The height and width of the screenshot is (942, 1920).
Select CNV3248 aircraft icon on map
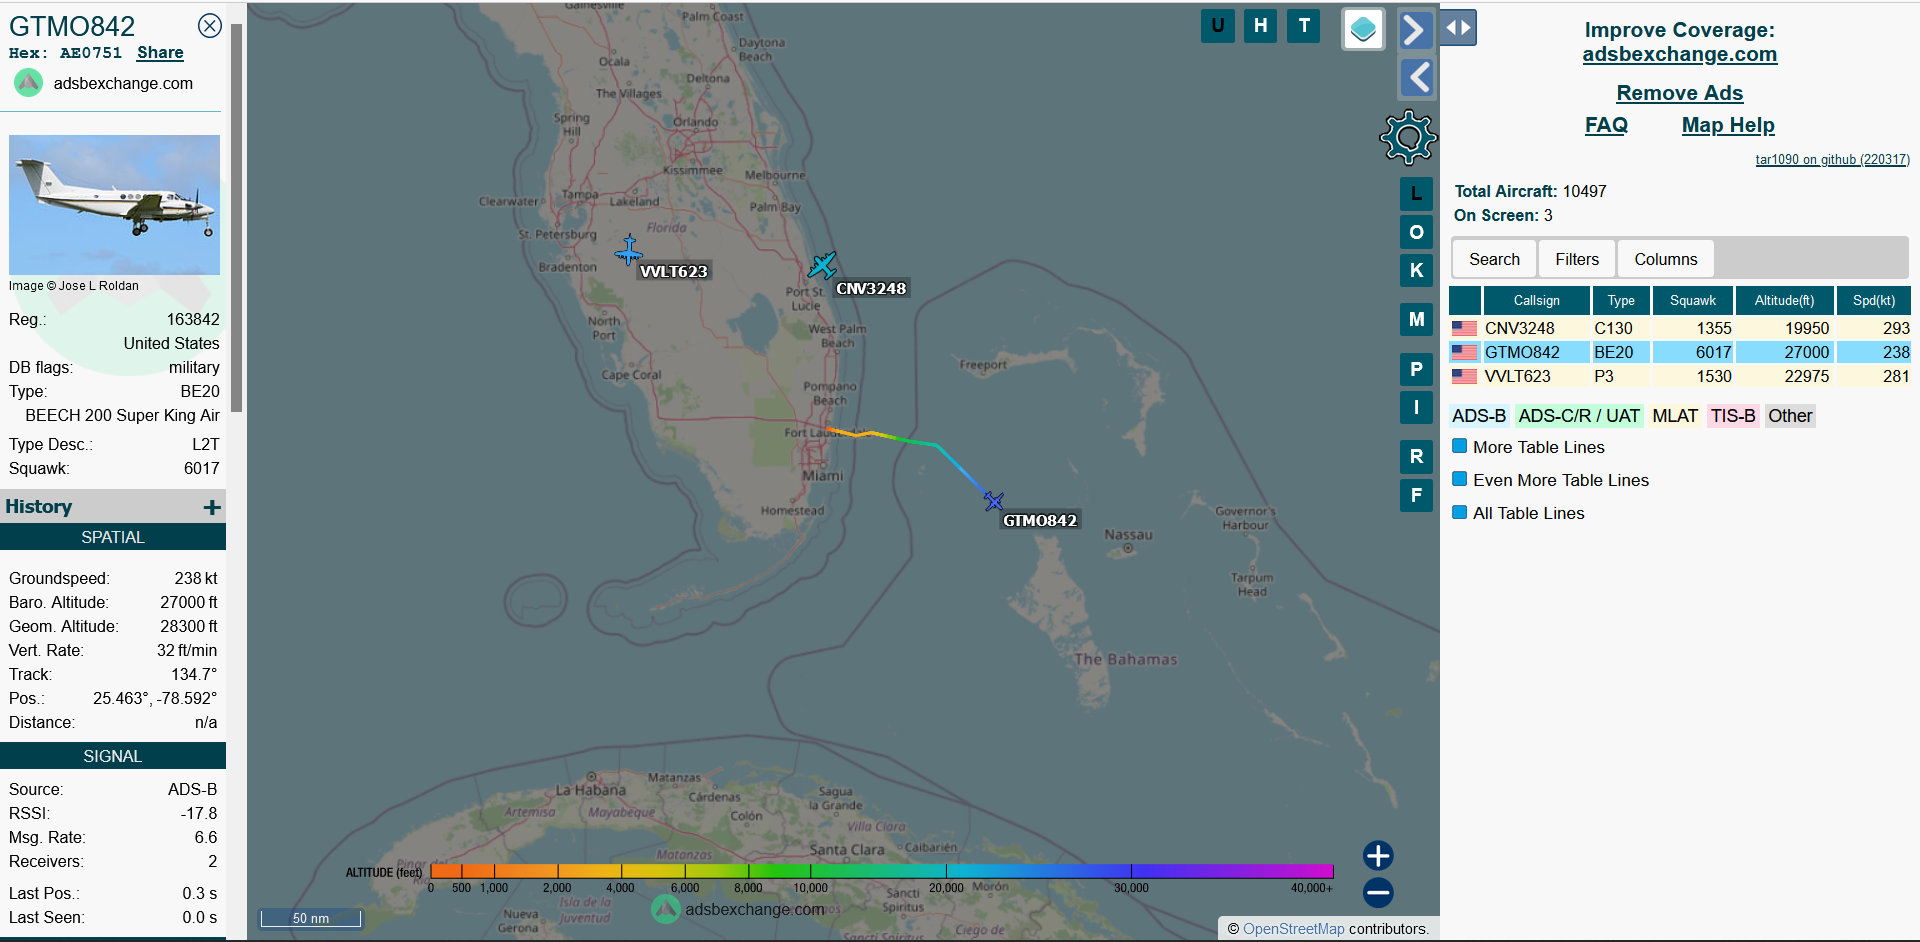tap(823, 265)
